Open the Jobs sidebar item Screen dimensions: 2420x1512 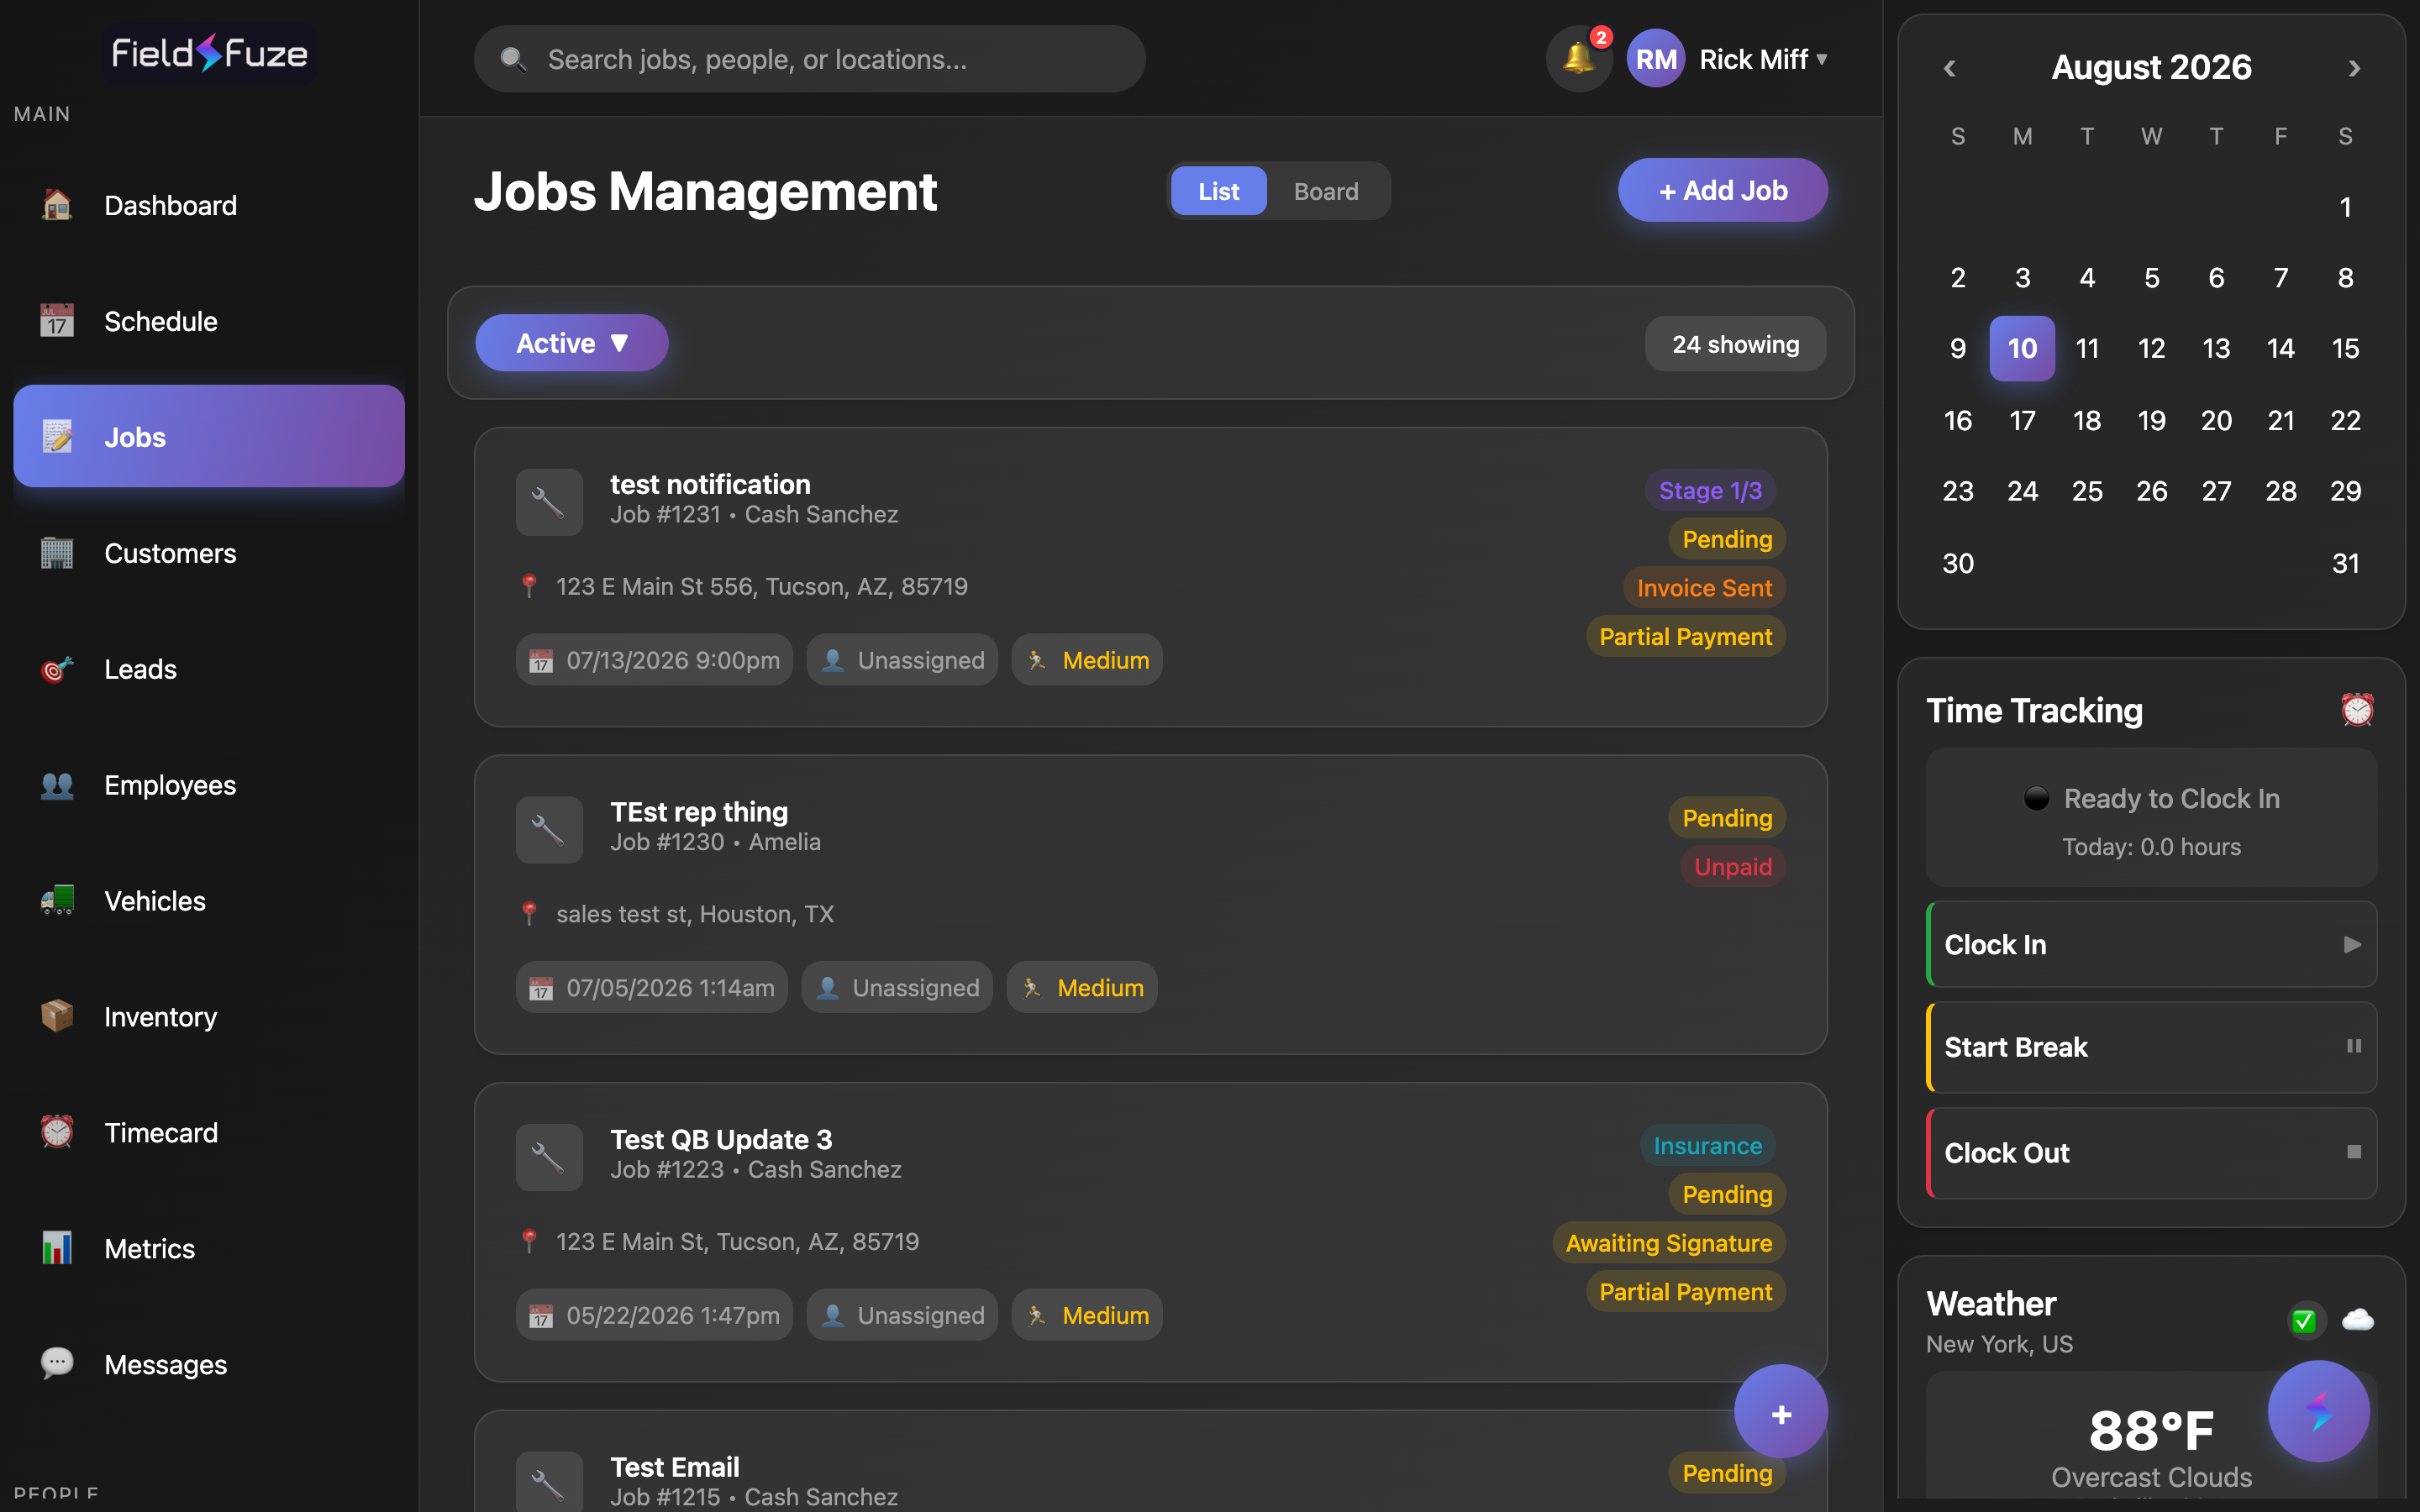click(x=209, y=436)
